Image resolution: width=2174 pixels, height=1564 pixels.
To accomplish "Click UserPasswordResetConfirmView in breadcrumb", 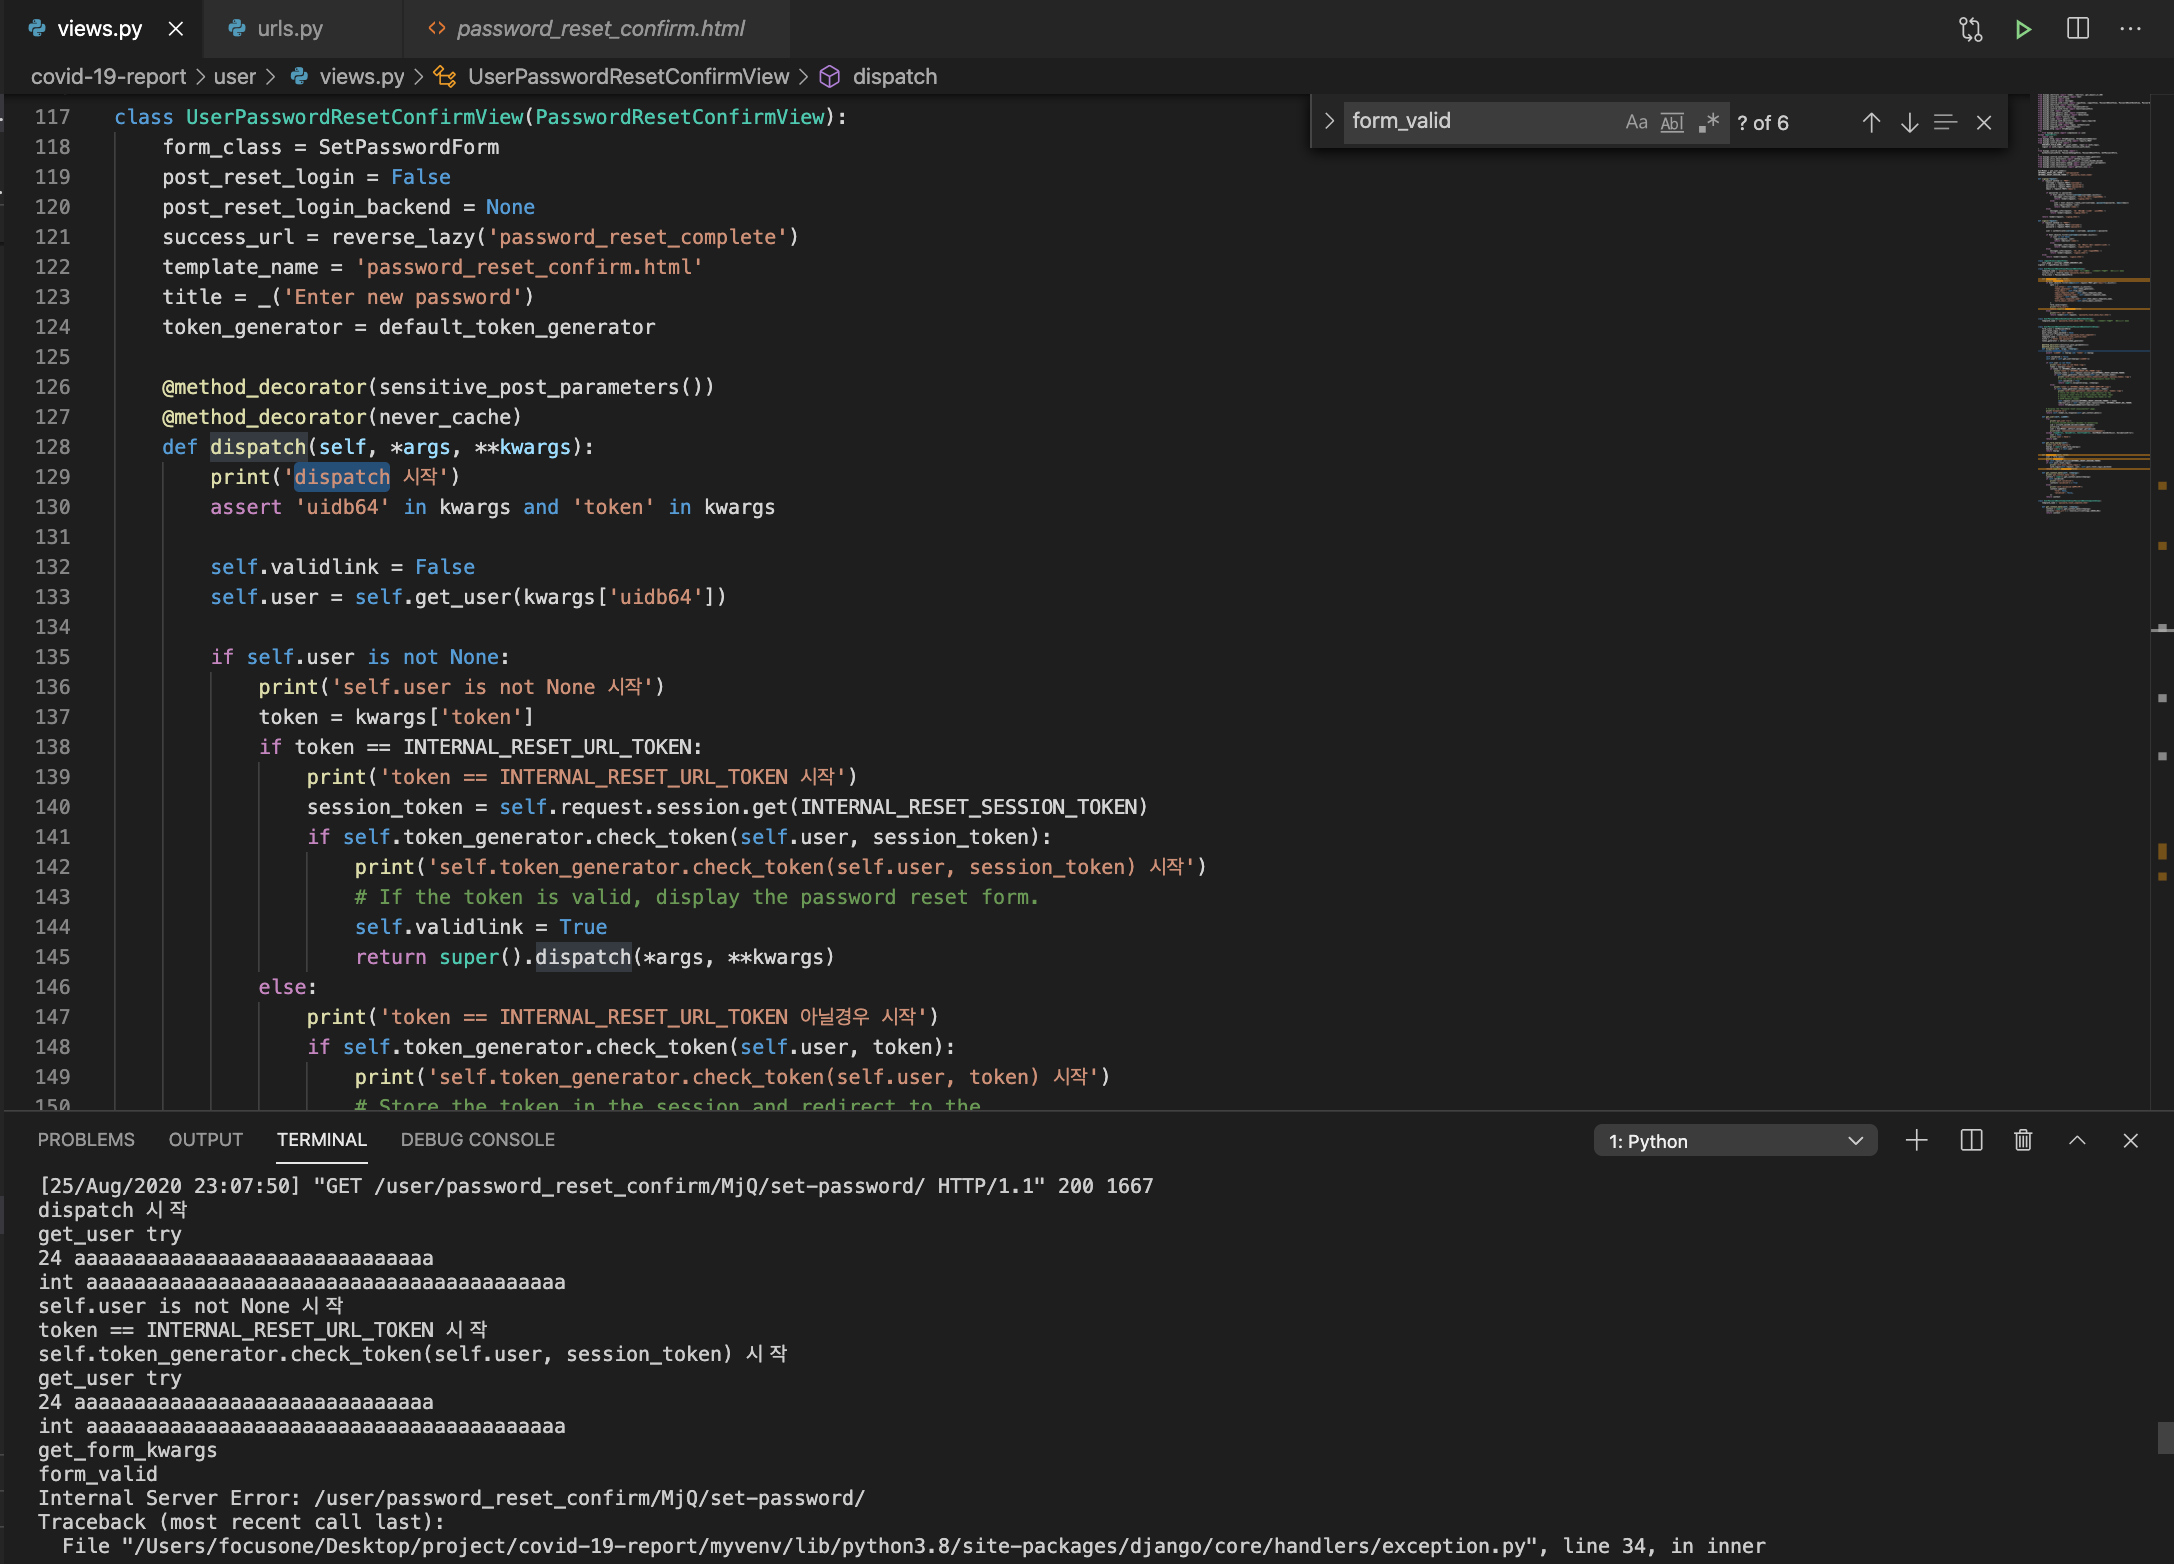I will pyautogui.click(x=628, y=77).
